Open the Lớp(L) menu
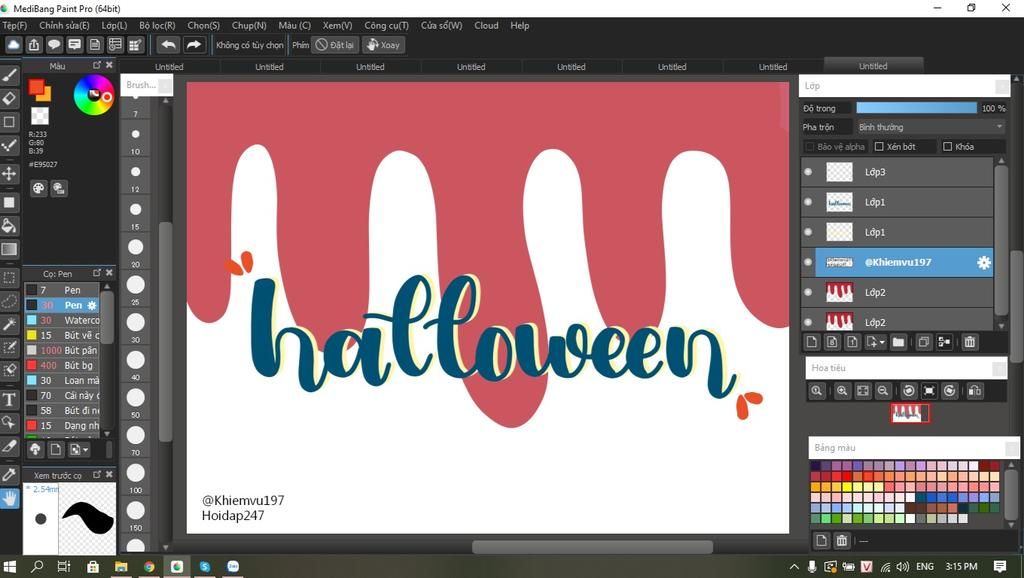This screenshot has width=1024, height=578. click(114, 25)
